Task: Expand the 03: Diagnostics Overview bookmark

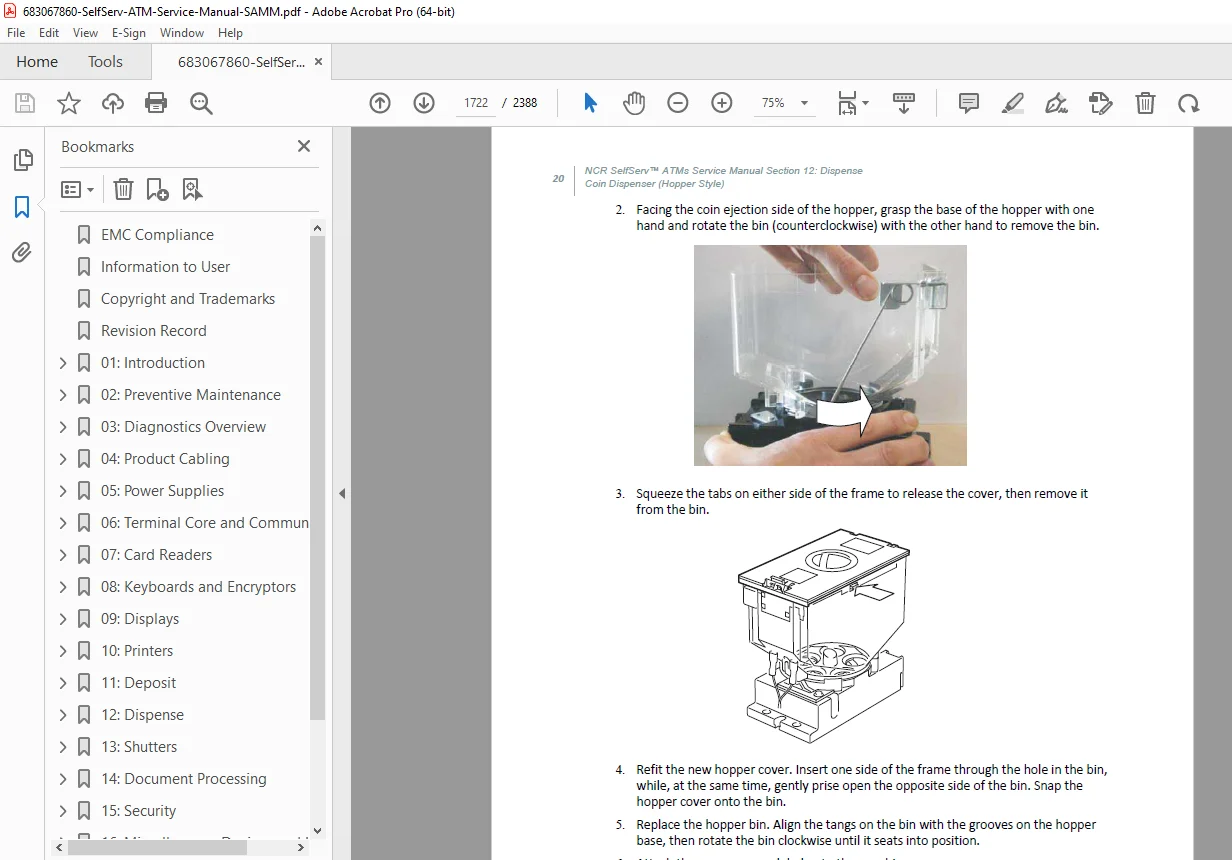Action: (63, 427)
